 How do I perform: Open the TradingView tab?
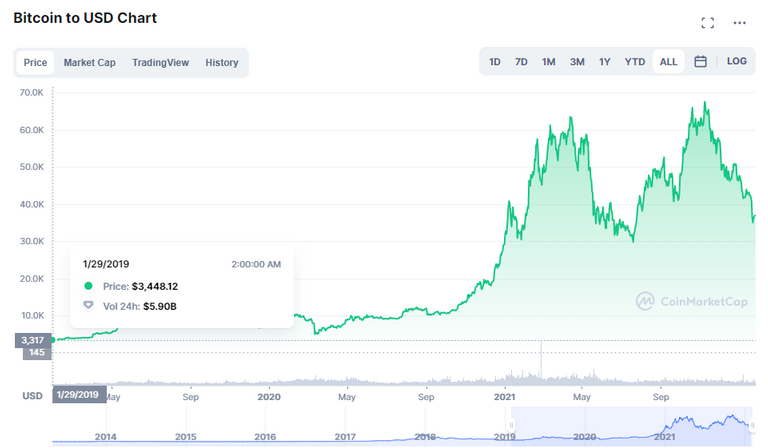(x=160, y=63)
